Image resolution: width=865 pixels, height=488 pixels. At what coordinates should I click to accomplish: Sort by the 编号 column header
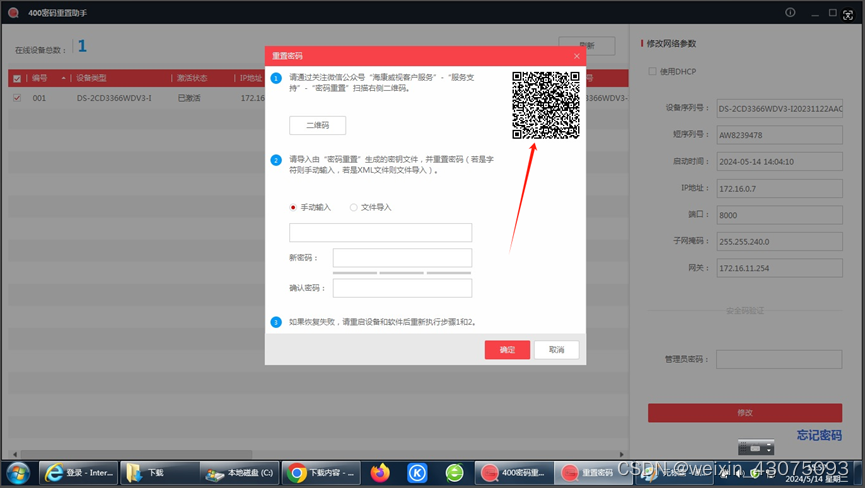pos(40,78)
